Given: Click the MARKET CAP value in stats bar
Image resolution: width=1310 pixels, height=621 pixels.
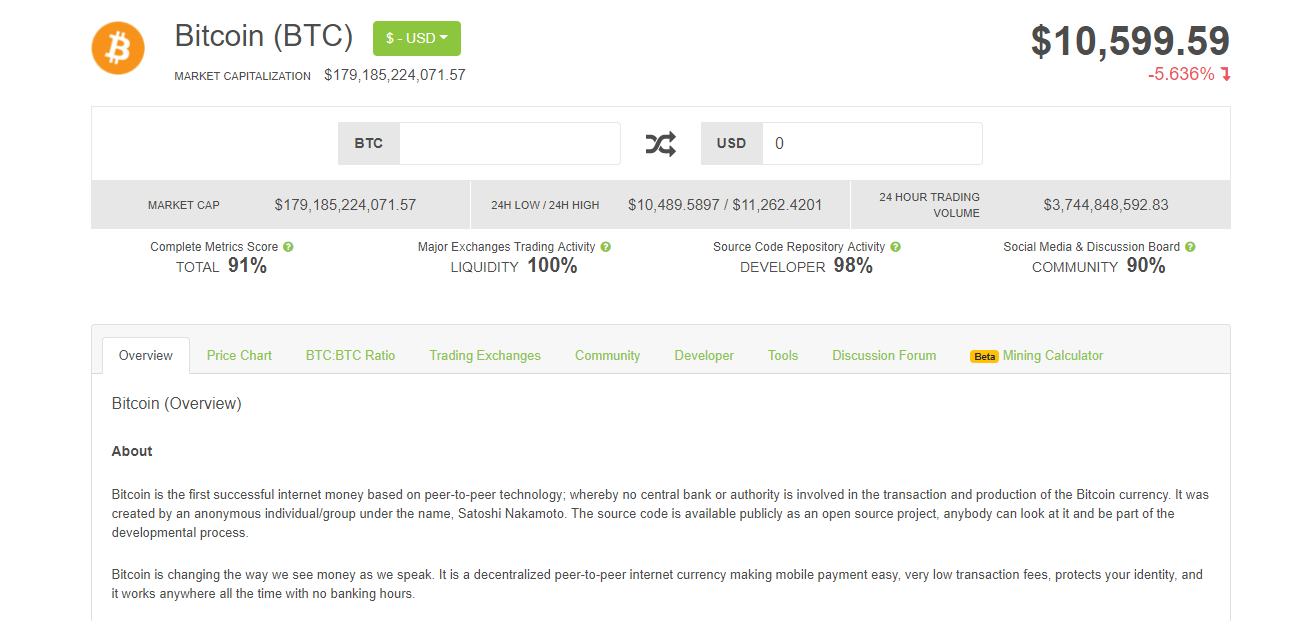Looking at the screenshot, I should [345, 205].
